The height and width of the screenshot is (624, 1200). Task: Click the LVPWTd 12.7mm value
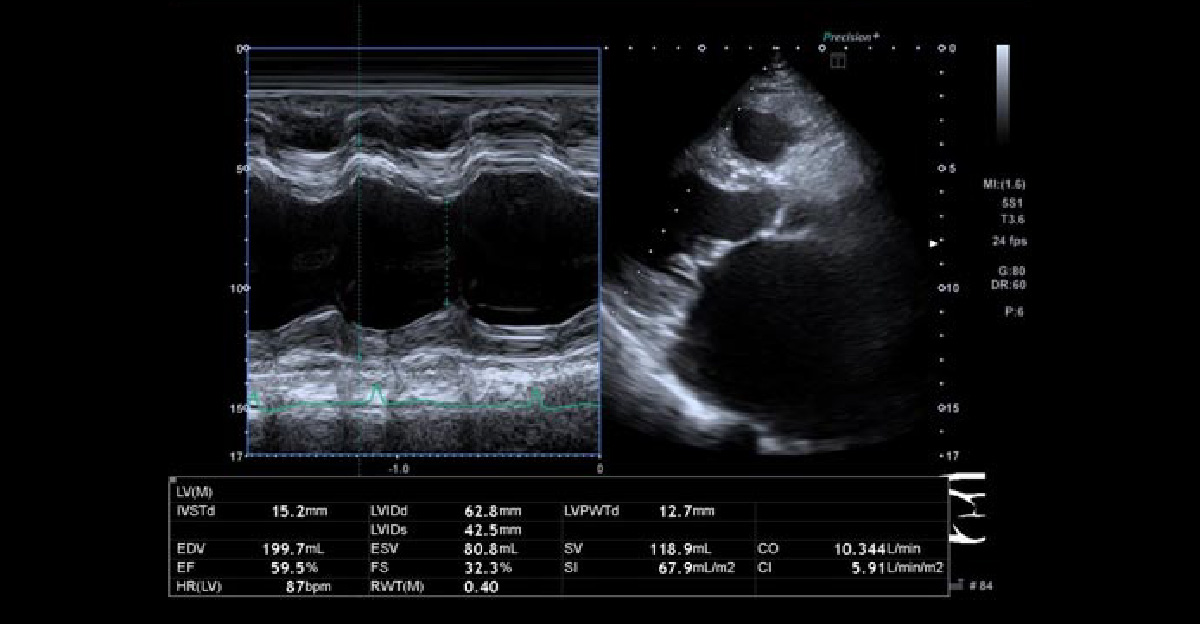(x=687, y=511)
